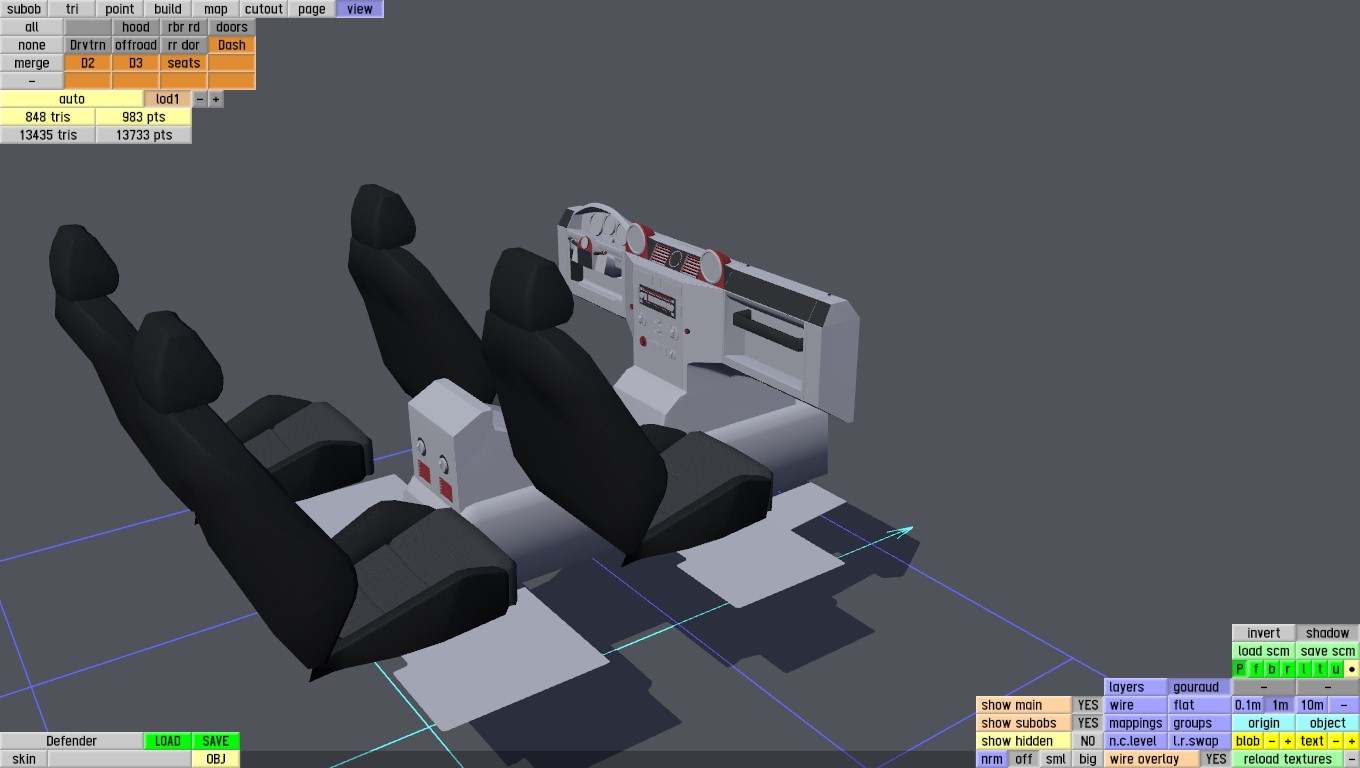Select the u underside view button
The height and width of the screenshot is (768, 1360).
point(1336,669)
